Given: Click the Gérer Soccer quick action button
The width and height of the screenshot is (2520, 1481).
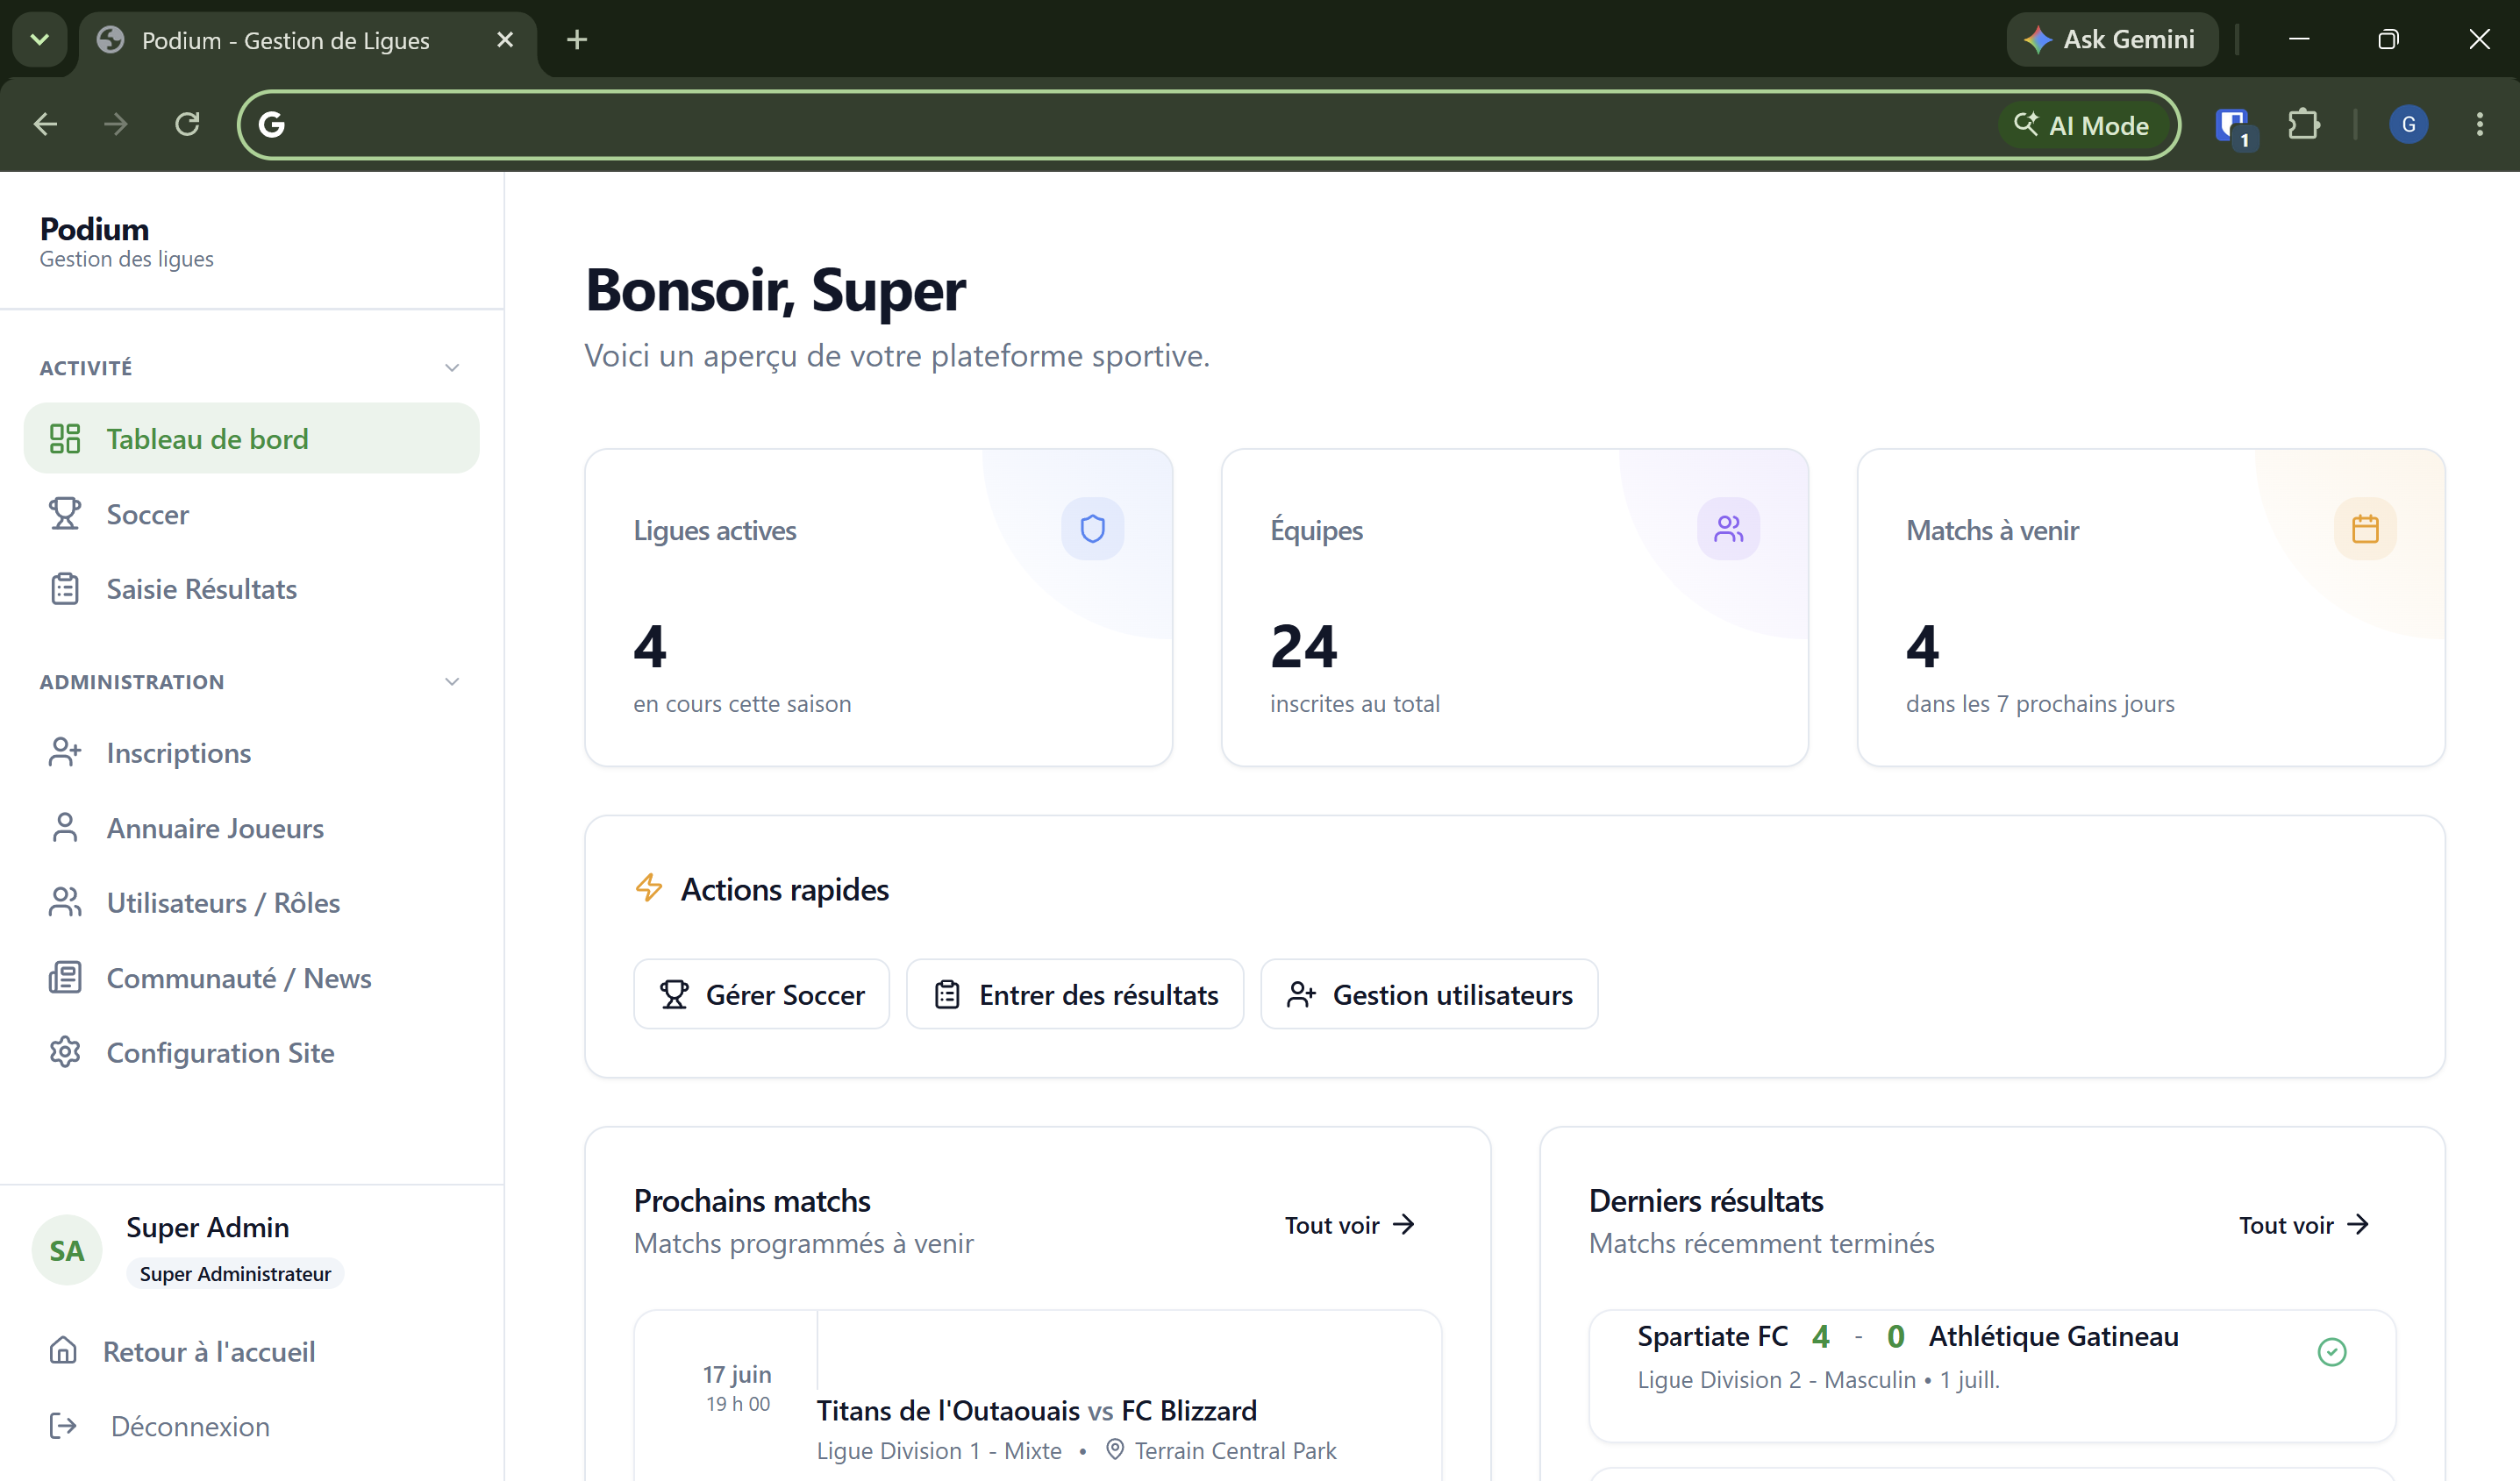Looking at the screenshot, I should click(761, 994).
